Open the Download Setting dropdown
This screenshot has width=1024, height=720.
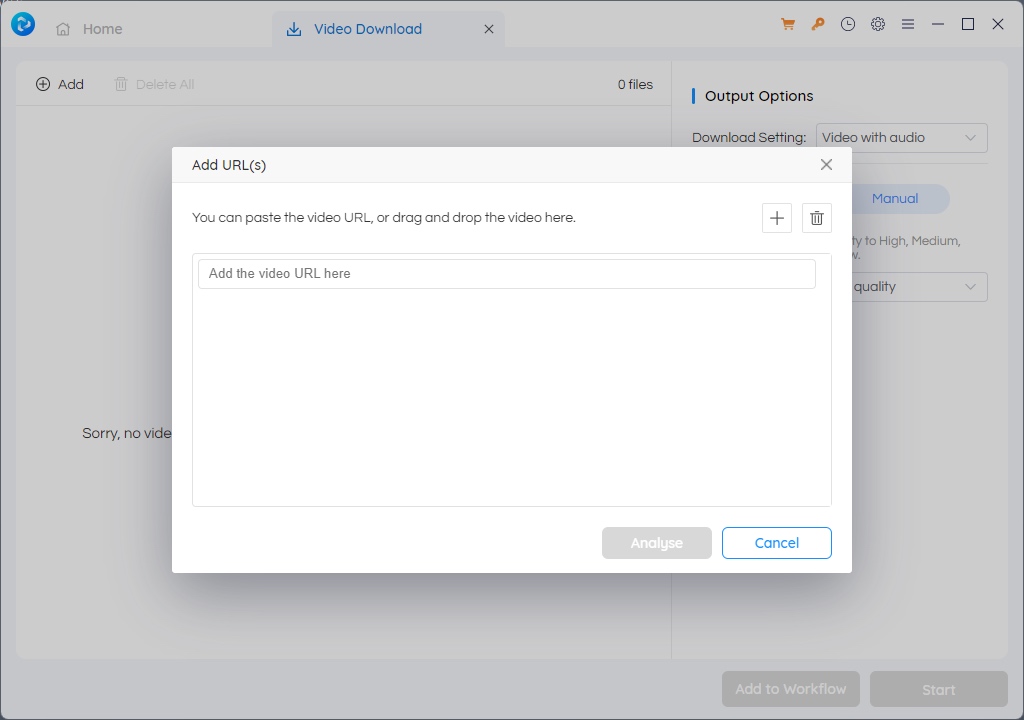[x=899, y=137]
